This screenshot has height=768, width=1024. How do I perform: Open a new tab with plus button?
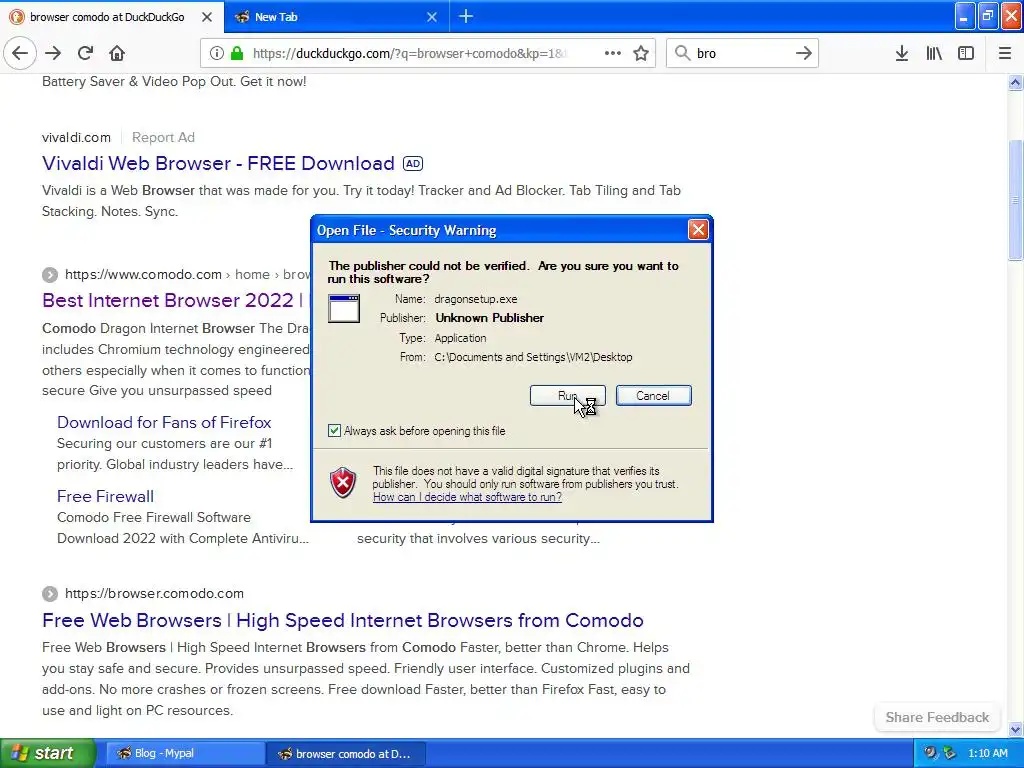coord(466,16)
